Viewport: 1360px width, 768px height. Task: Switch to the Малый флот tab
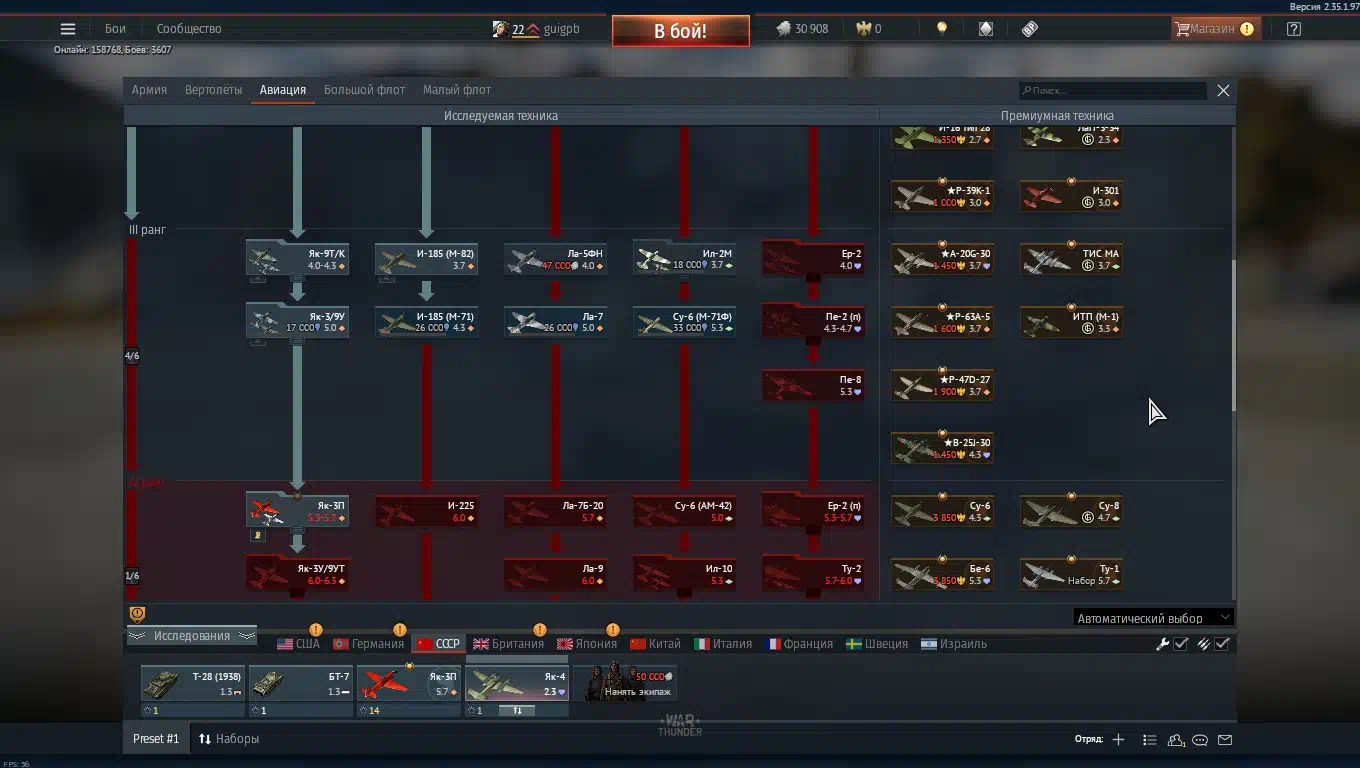click(x=457, y=90)
